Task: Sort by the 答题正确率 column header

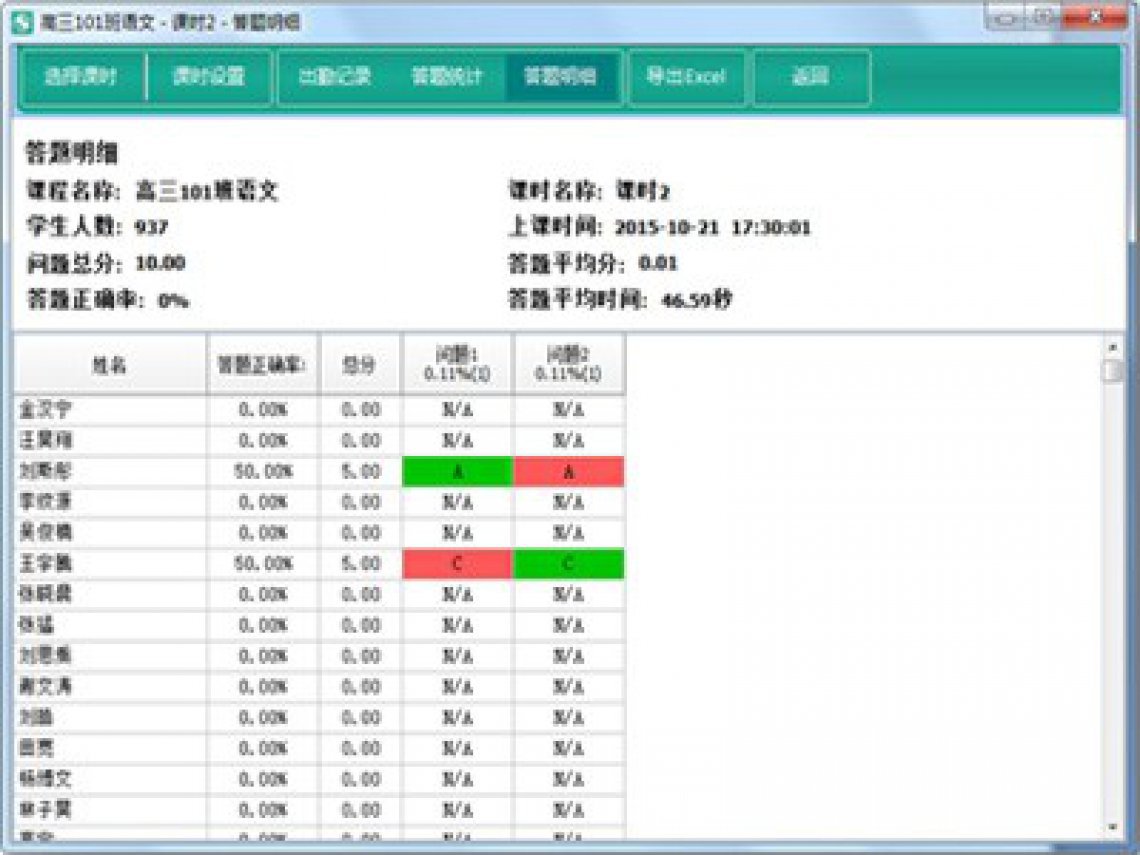Action: point(262,366)
